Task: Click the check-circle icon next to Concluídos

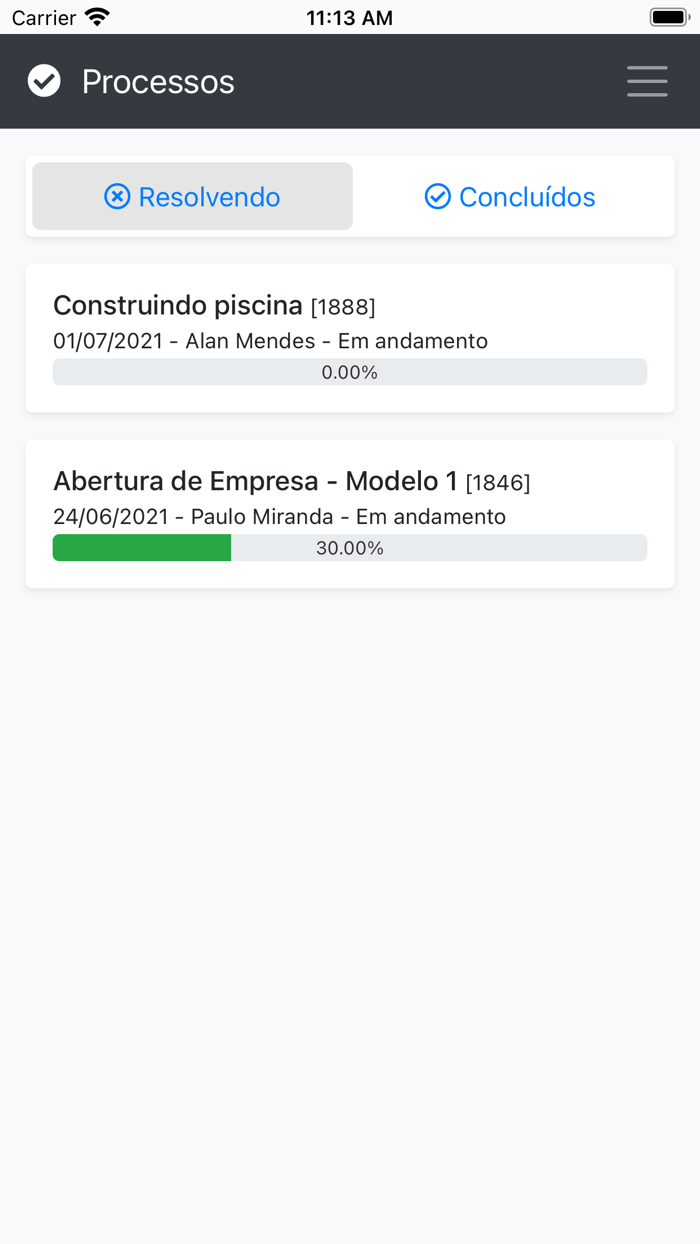Action: coord(438,196)
